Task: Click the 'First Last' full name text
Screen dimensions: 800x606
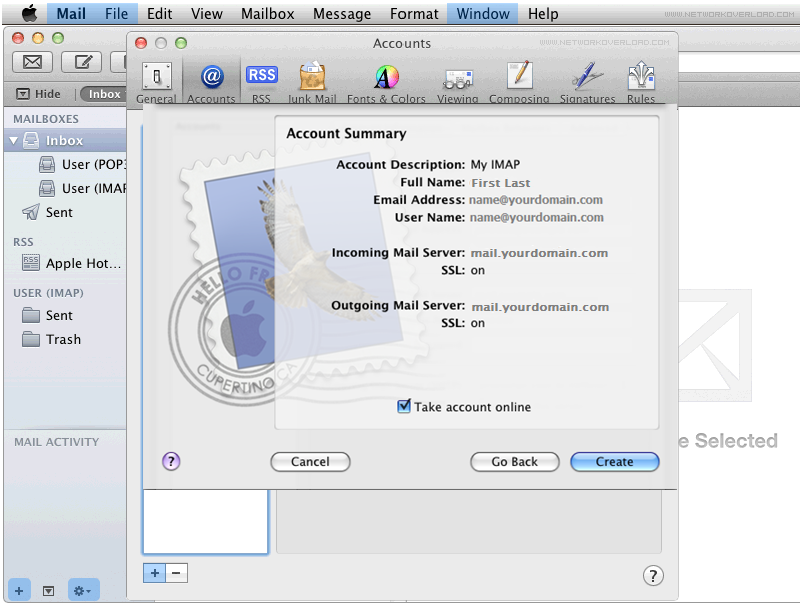Action: pyautogui.click(x=501, y=183)
